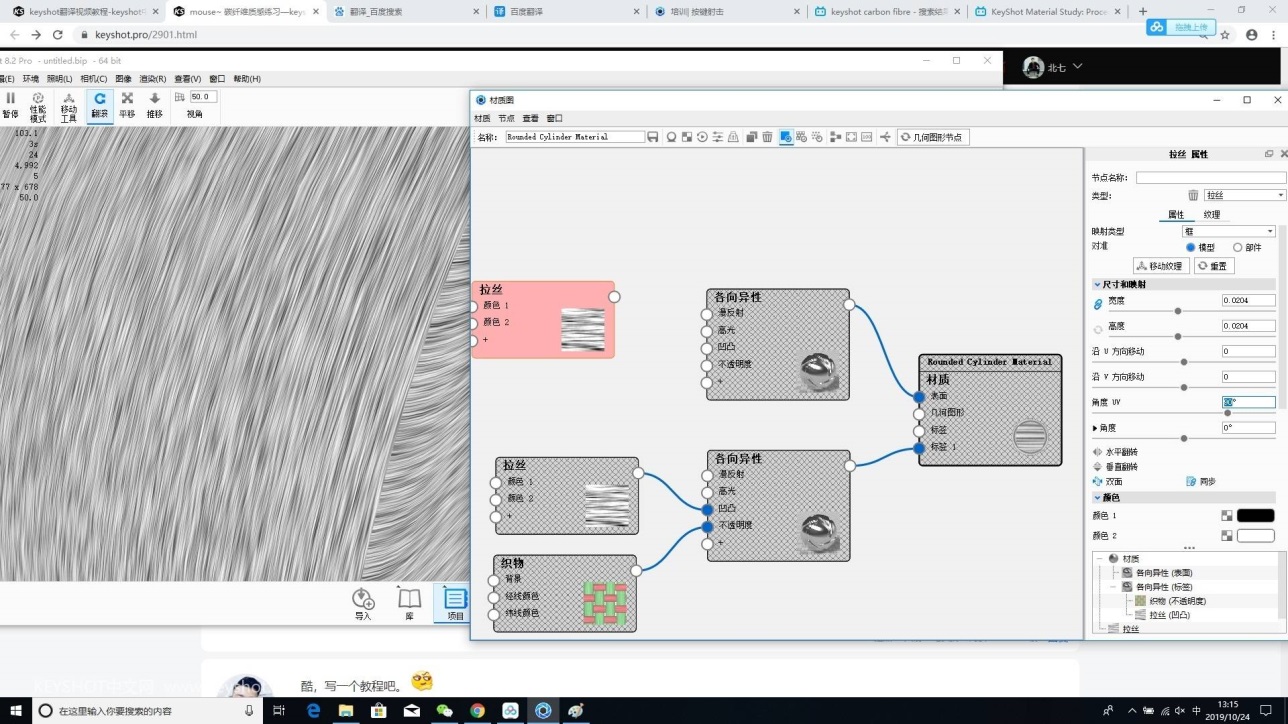Click the fit-to-view frame toolbar icon
This screenshot has width=1288, height=724.
tap(851, 137)
